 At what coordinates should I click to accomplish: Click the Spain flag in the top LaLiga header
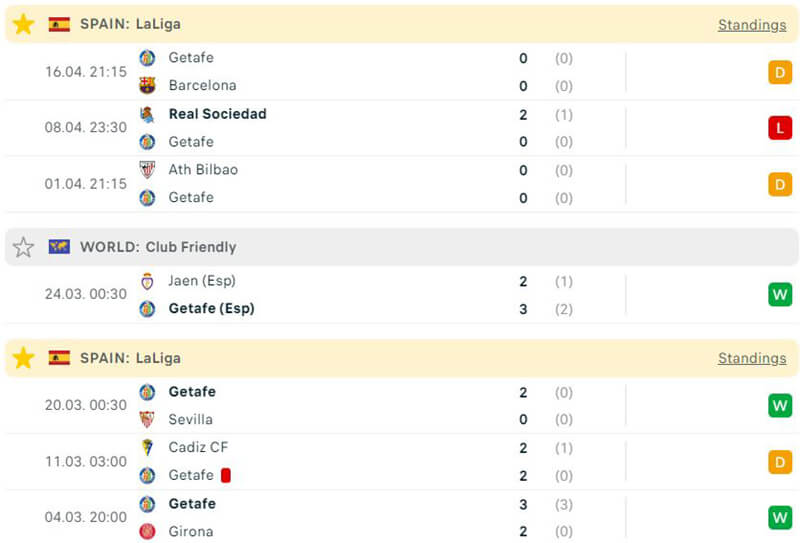59,24
